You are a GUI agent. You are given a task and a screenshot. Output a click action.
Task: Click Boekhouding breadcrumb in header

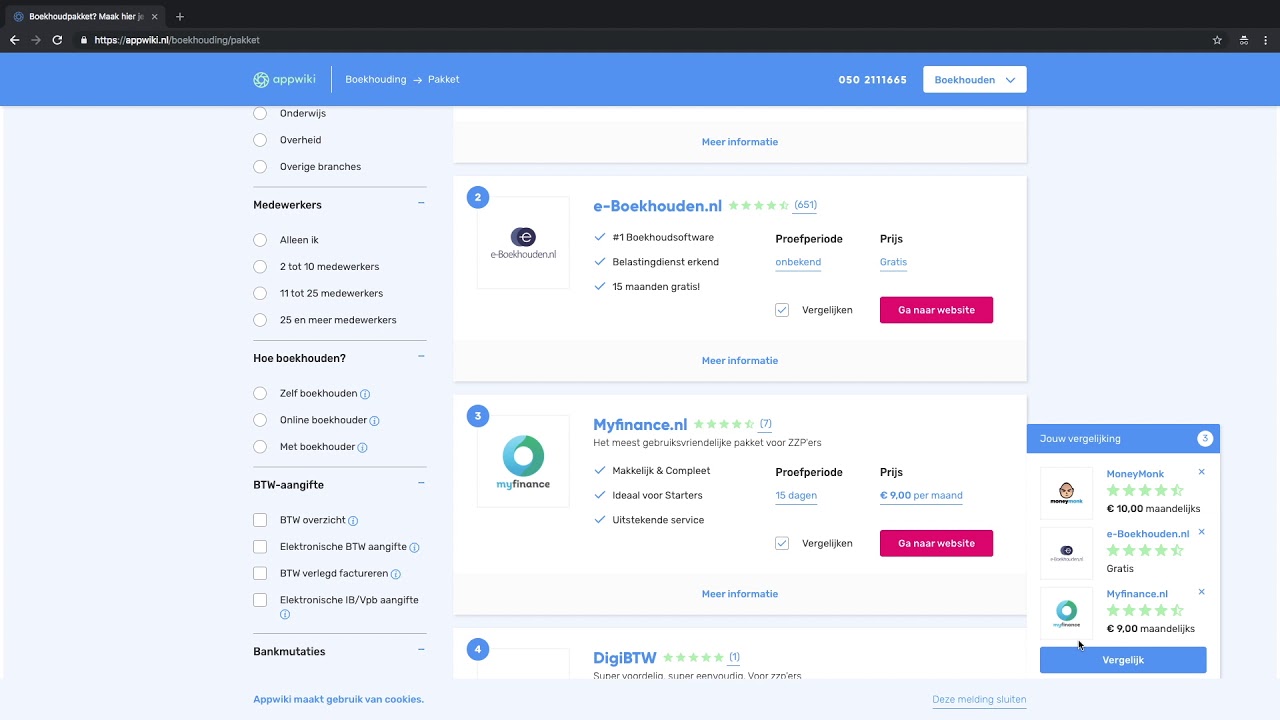376,80
